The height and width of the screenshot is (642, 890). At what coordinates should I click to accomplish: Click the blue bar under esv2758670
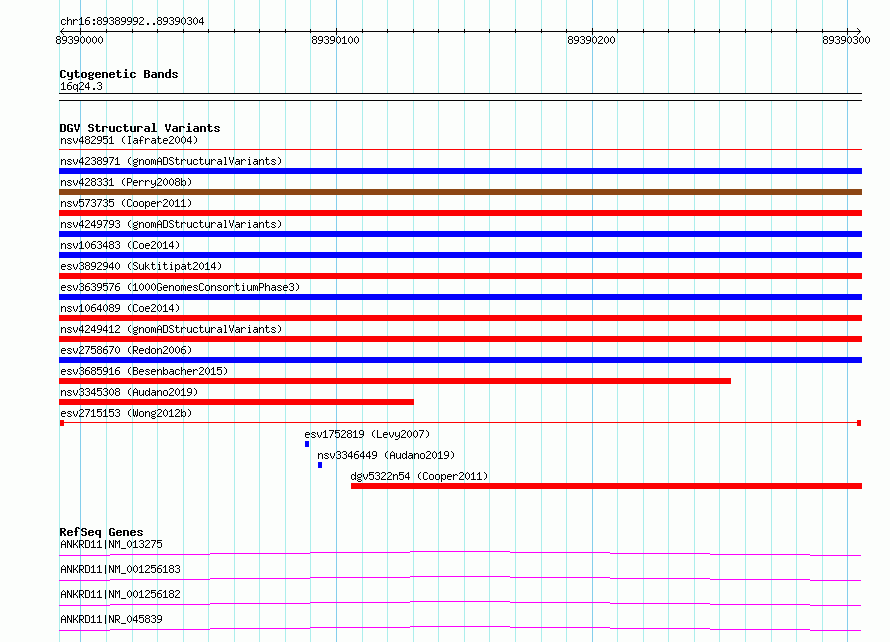[x=460, y=360]
